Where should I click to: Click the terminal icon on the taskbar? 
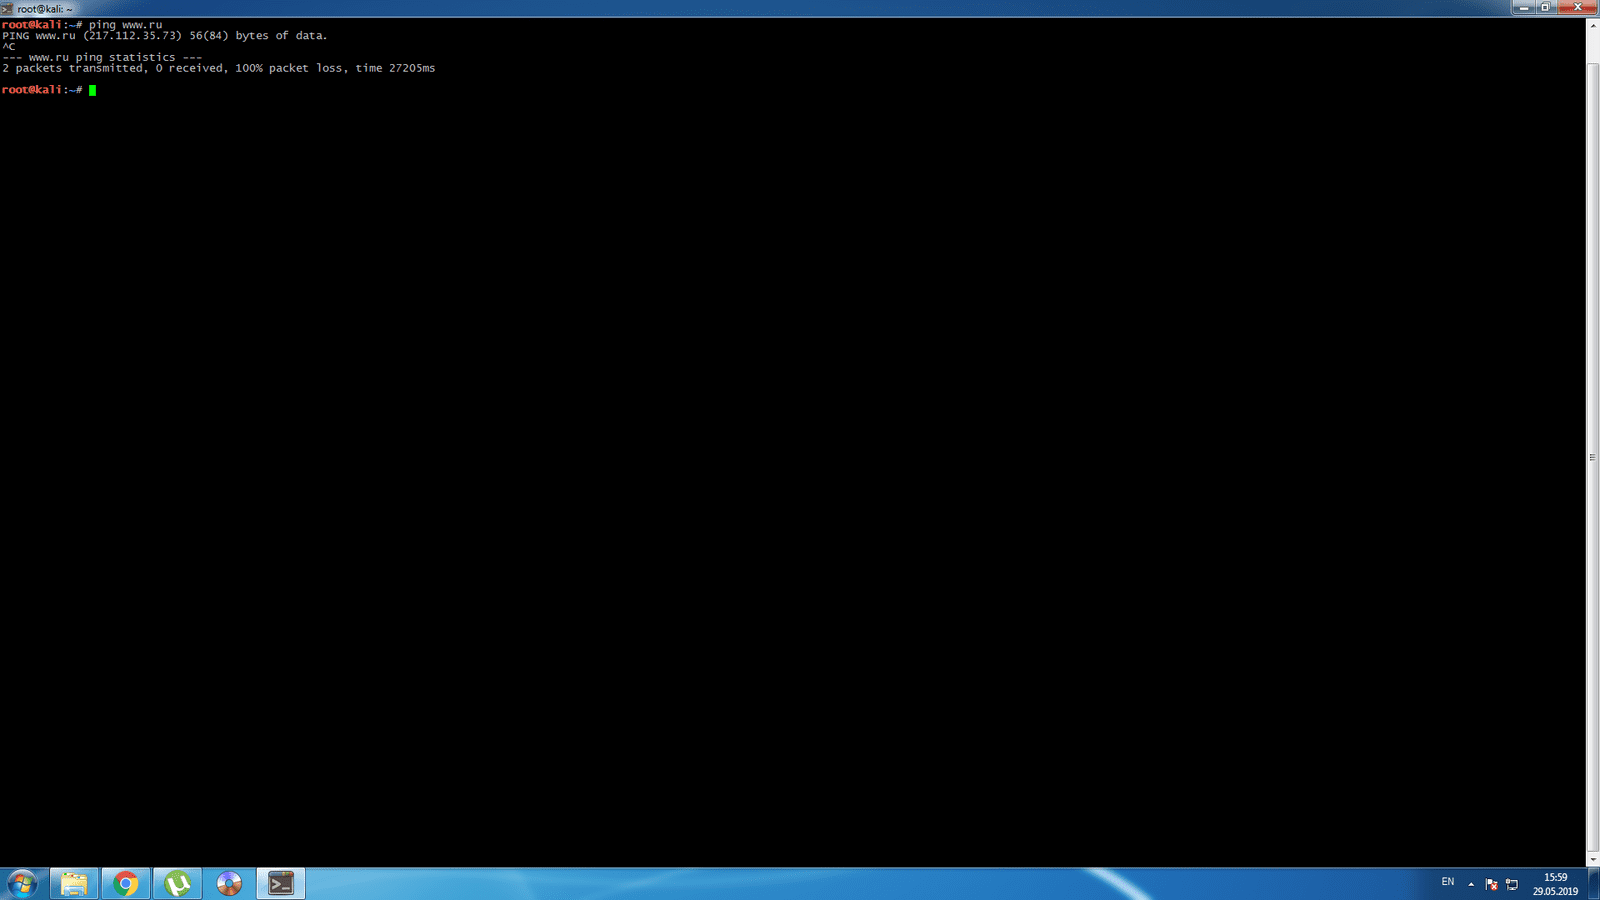point(281,883)
